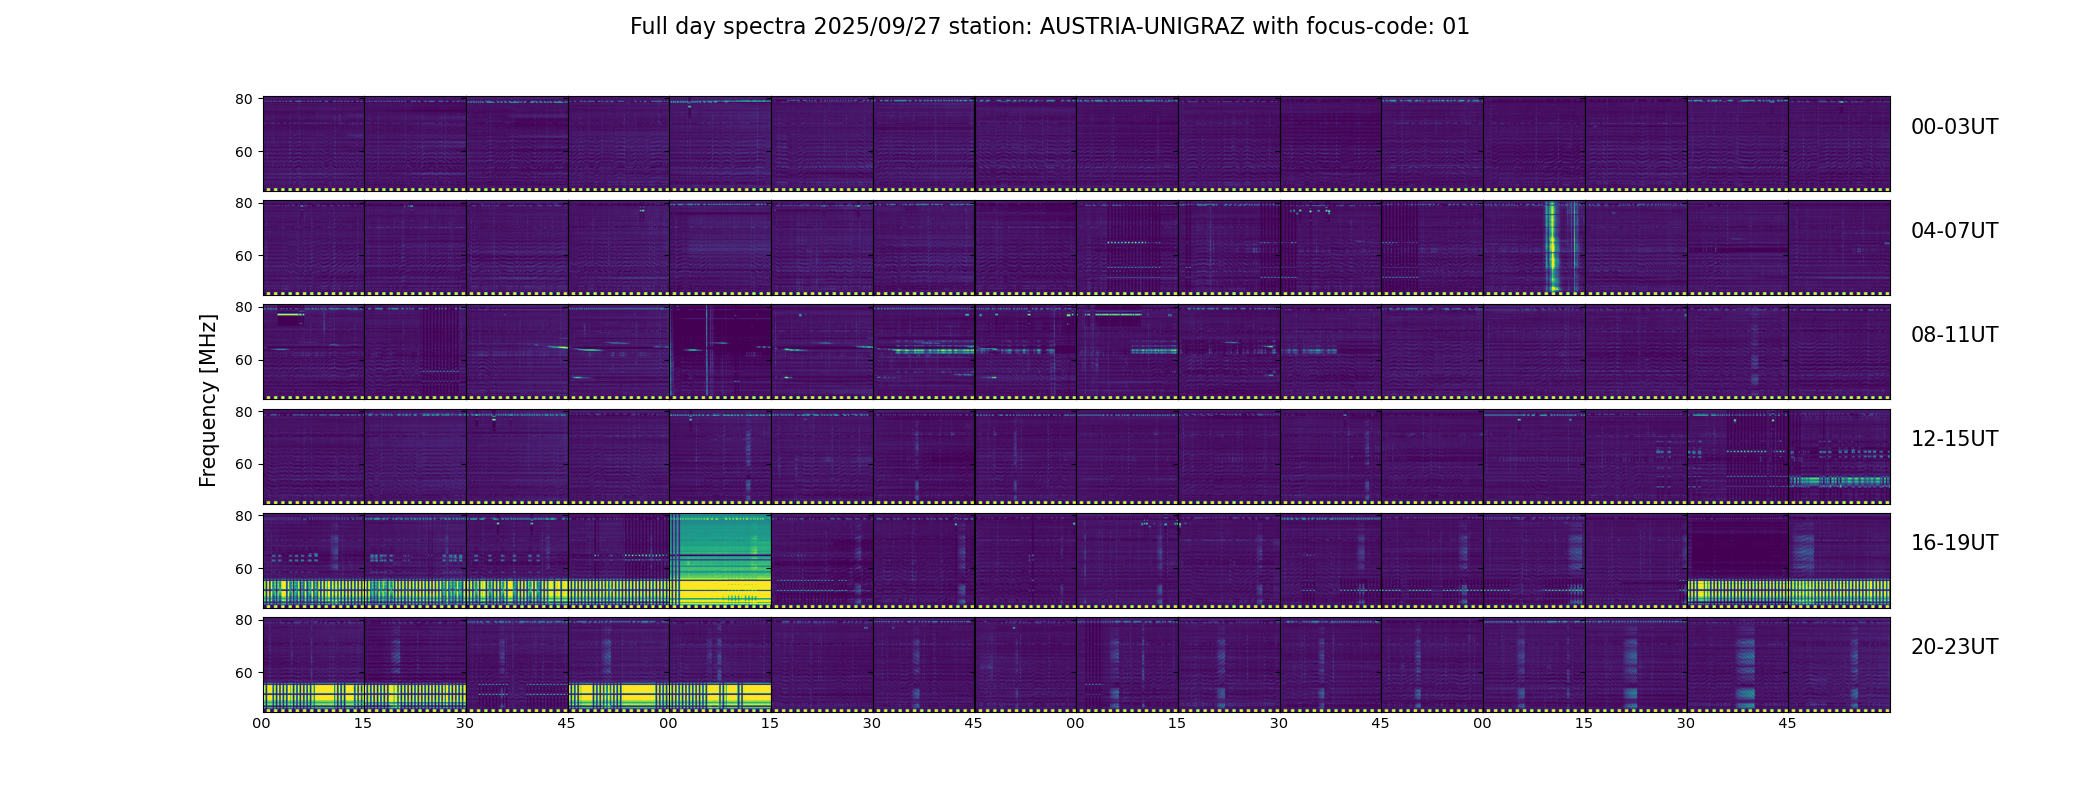Select the '16-19UT' row label
Screen dimensions: 2100x800
[1954, 543]
